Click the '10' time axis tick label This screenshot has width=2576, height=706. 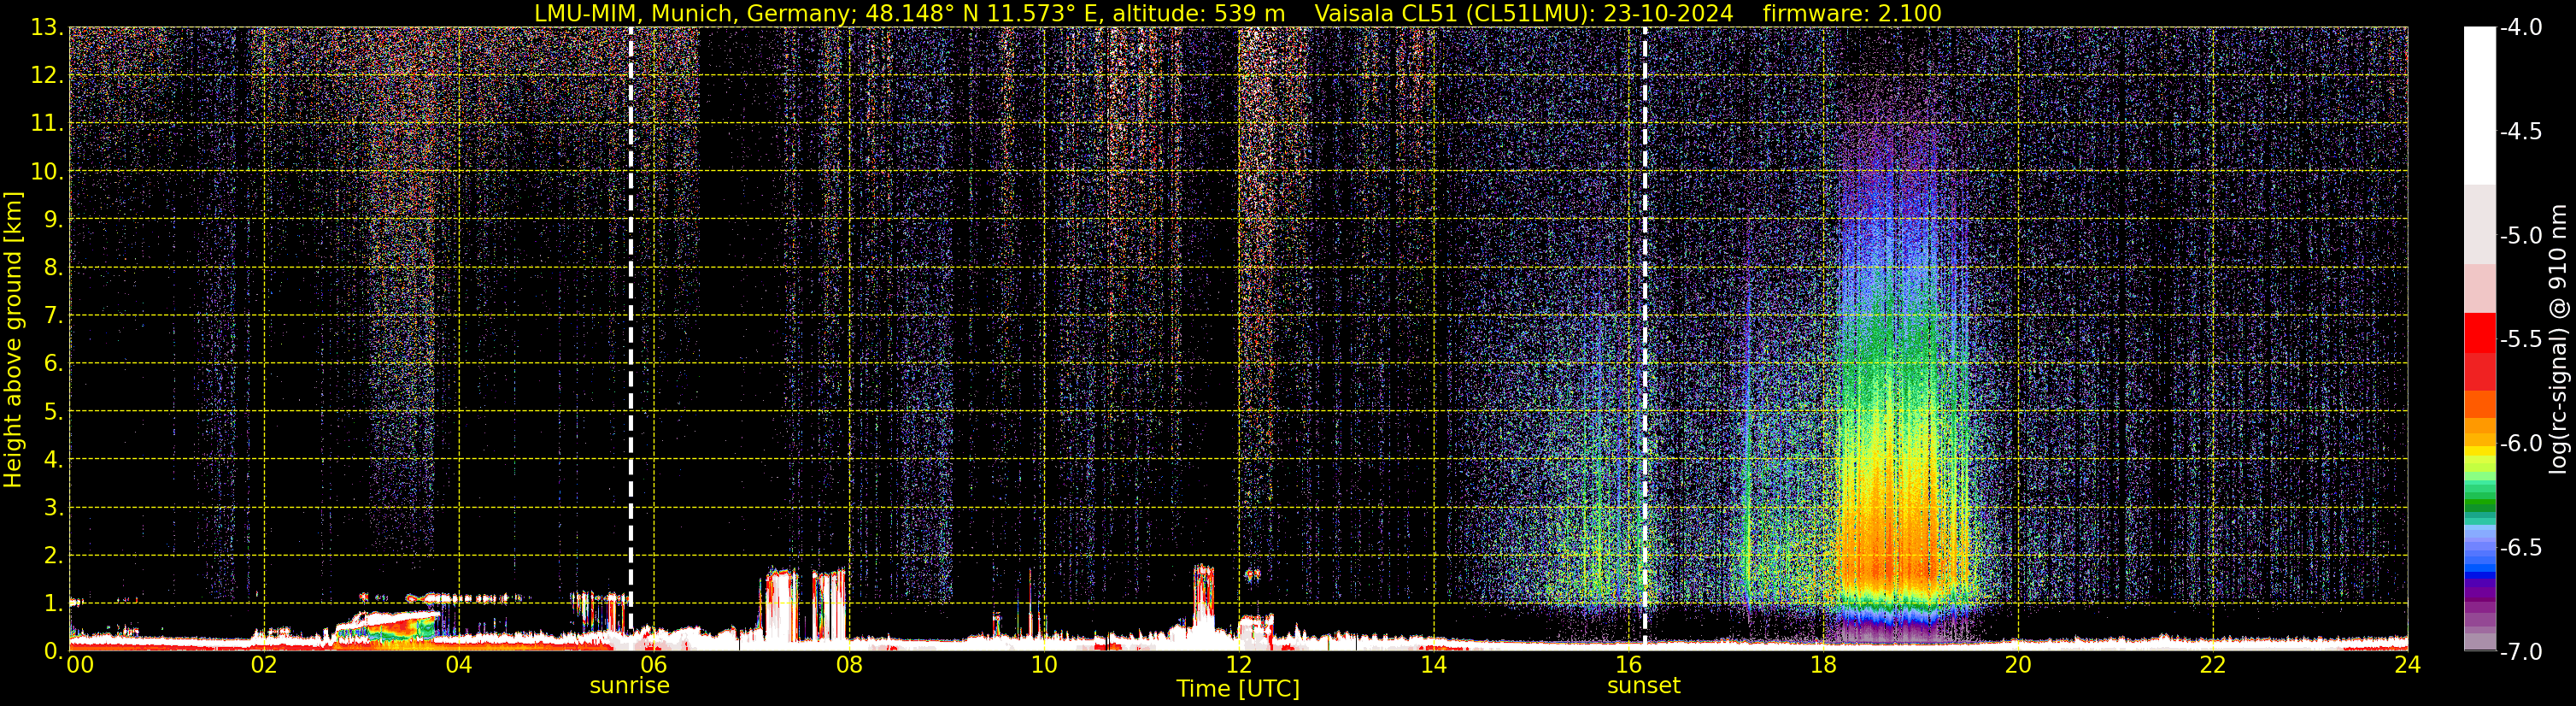[1044, 665]
